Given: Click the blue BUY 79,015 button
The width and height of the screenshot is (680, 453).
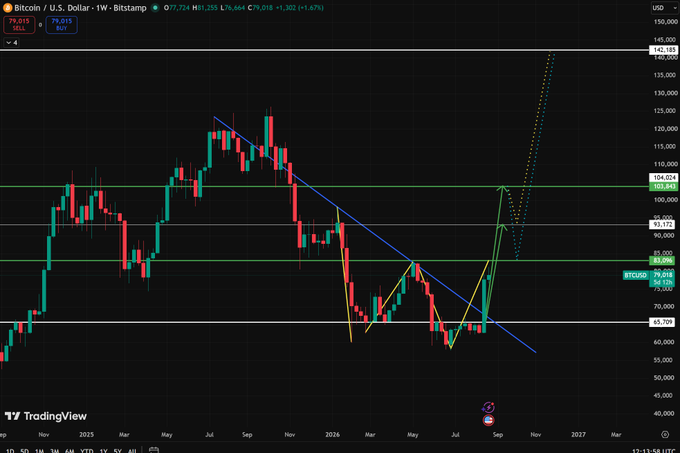Looking at the screenshot, I should pos(62,25).
